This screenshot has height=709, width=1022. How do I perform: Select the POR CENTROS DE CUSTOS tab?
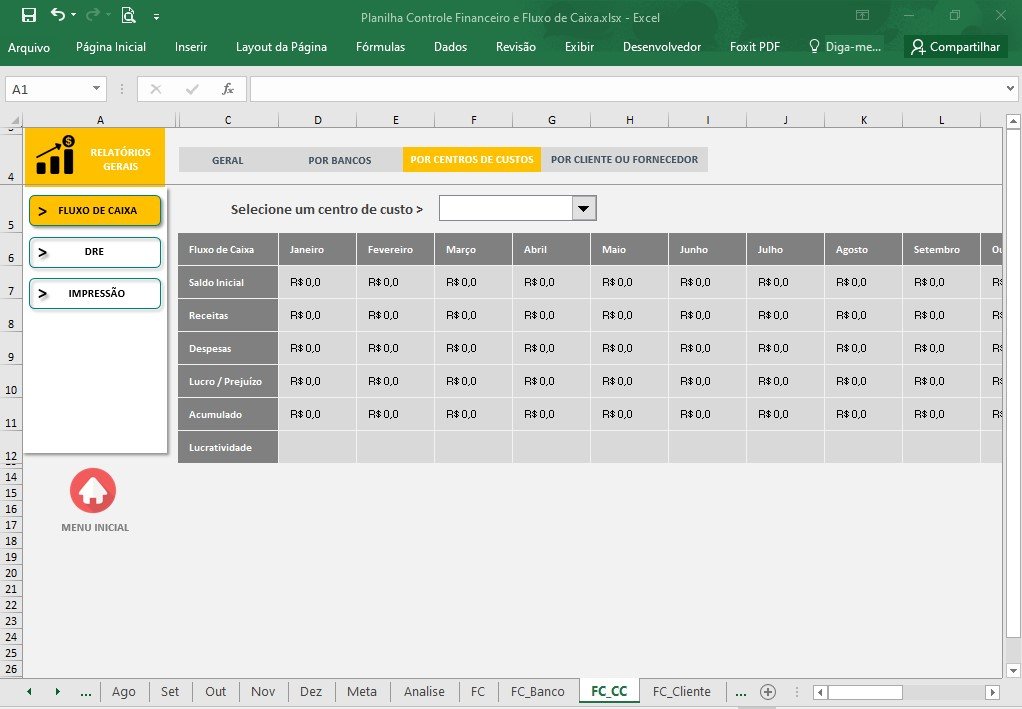click(472, 160)
